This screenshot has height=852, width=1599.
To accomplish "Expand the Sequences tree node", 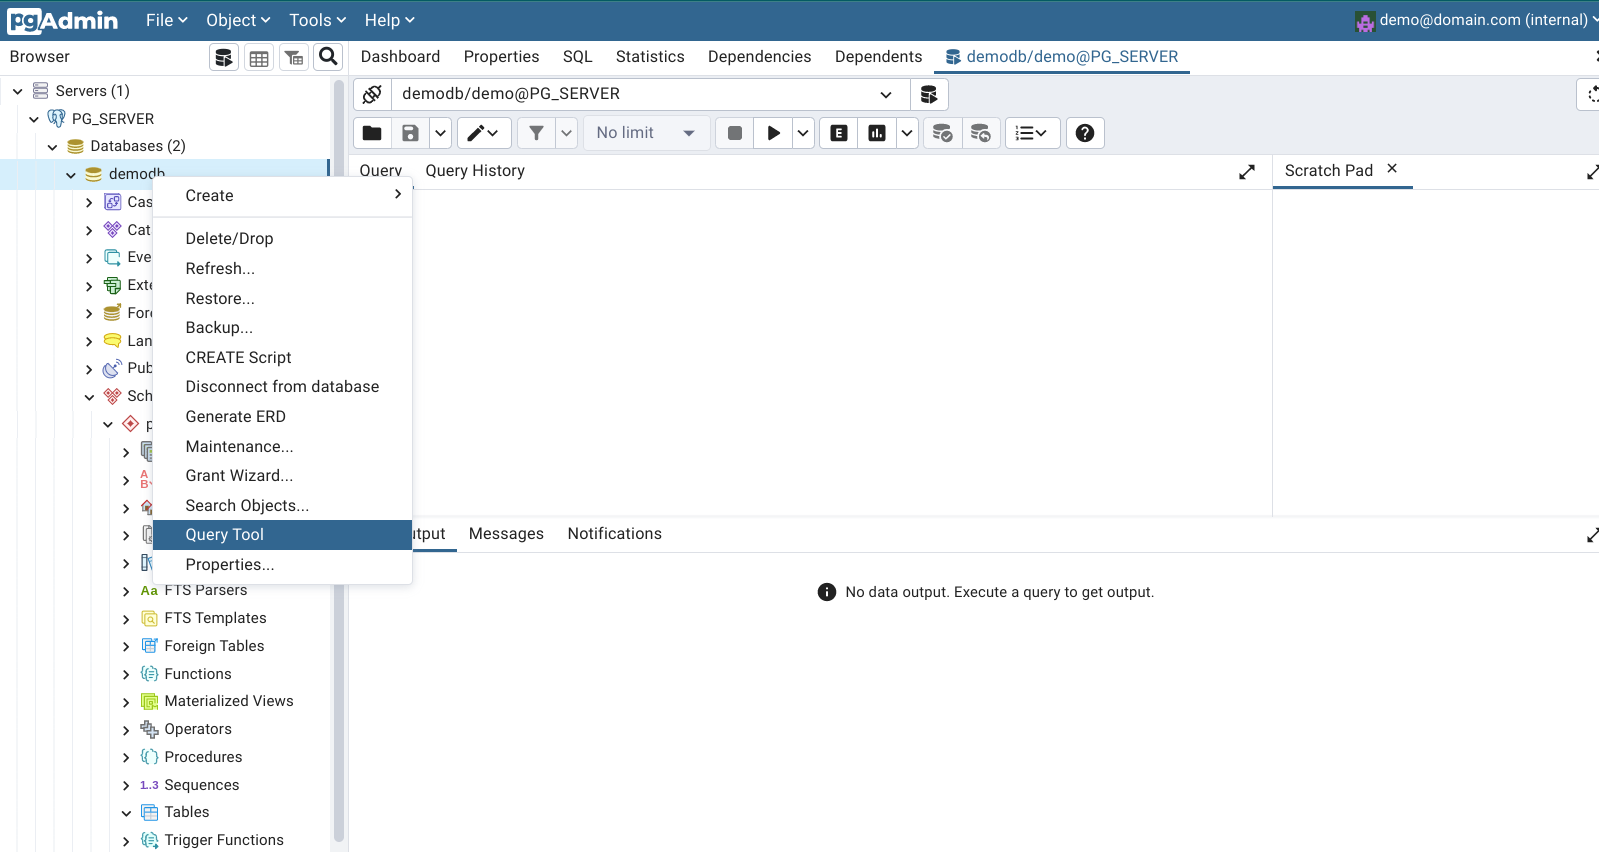I will point(126,786).
